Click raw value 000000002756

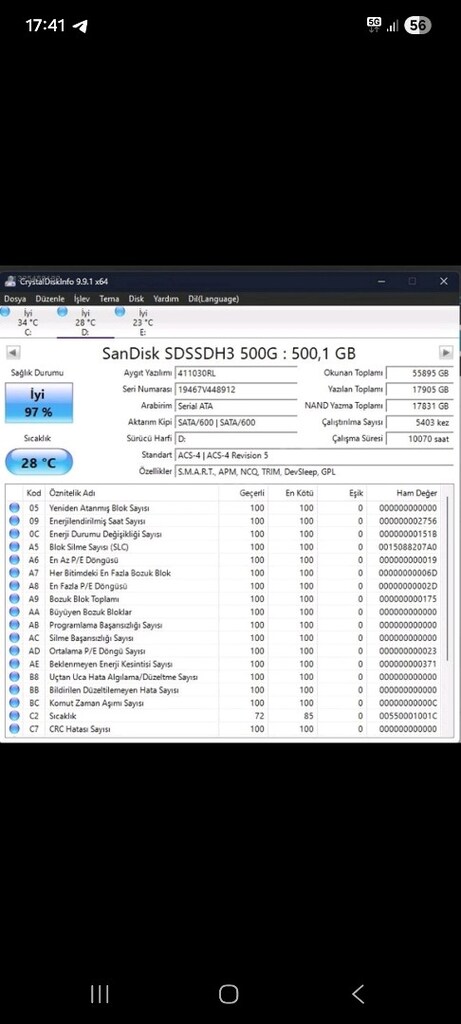(x=407, y=521)
